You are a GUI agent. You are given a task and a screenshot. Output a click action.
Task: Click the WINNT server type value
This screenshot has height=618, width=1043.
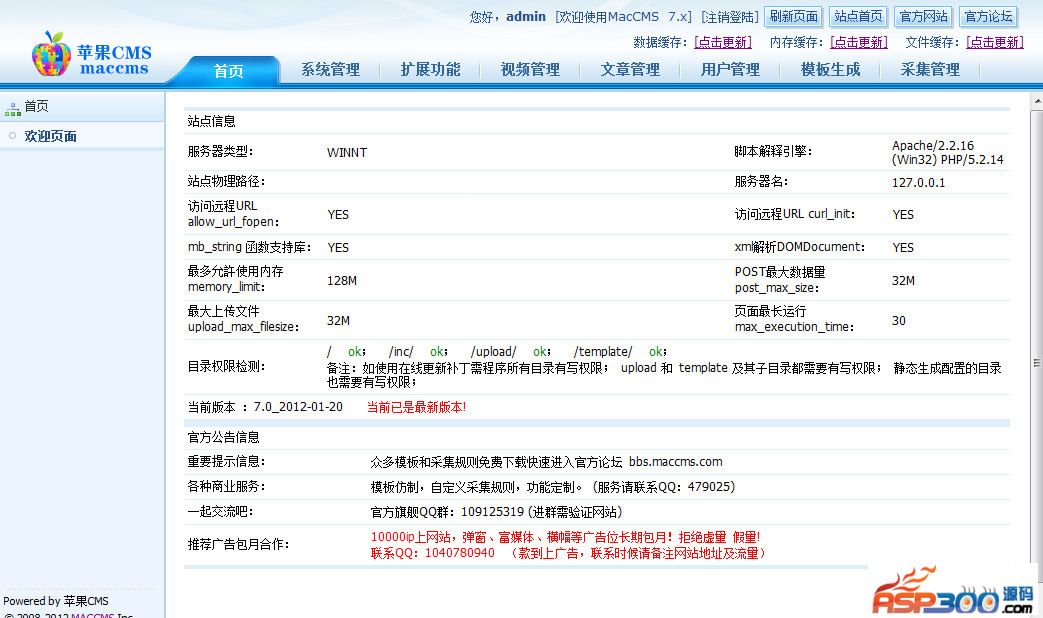click(347, 152)
